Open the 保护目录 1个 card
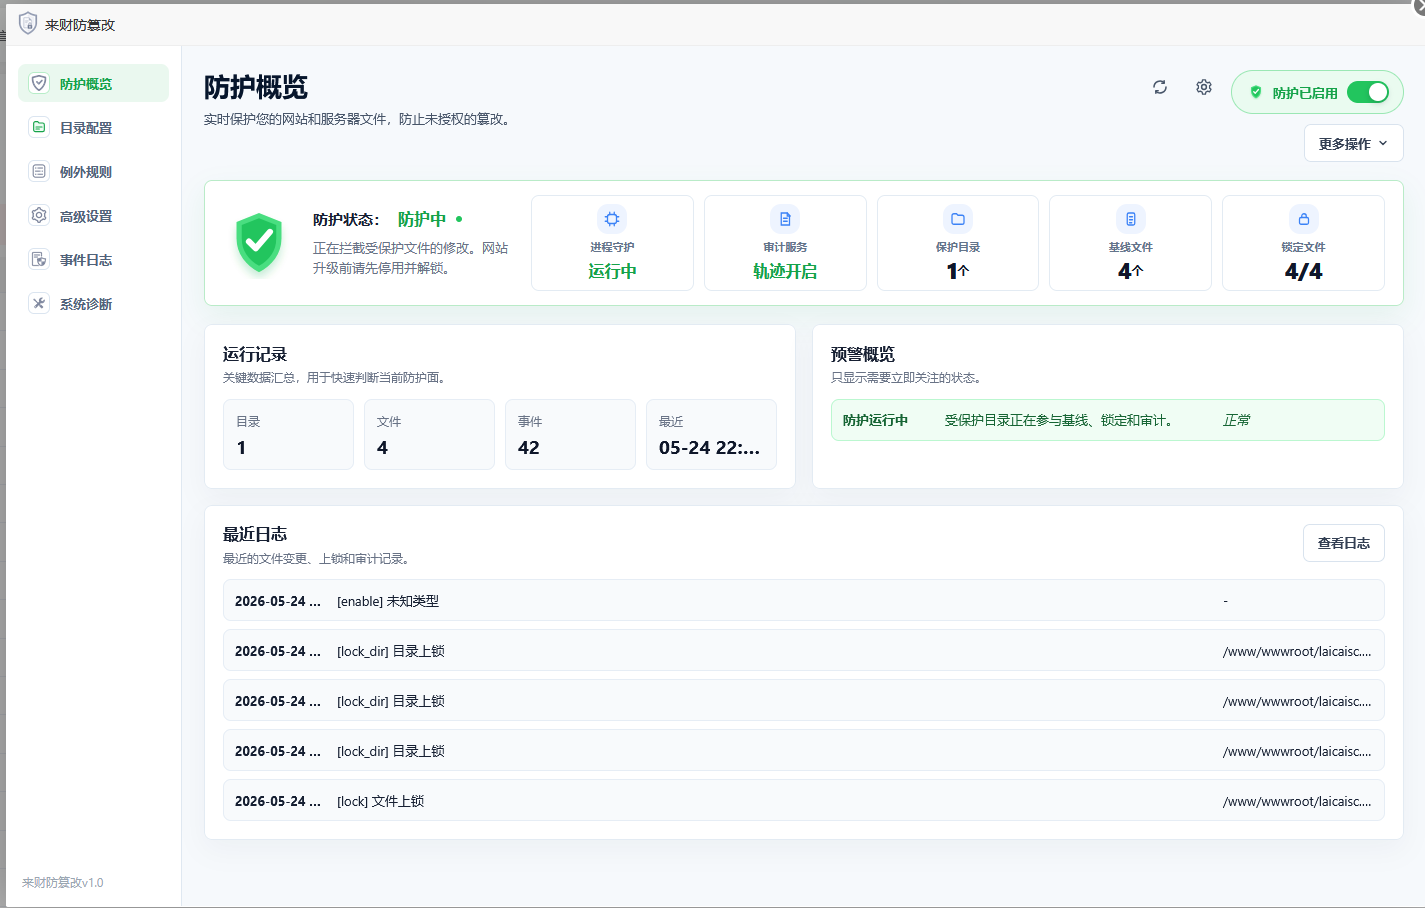Image resolution: width=1425 pixels, height=908 pixels. tap(958, 243)
